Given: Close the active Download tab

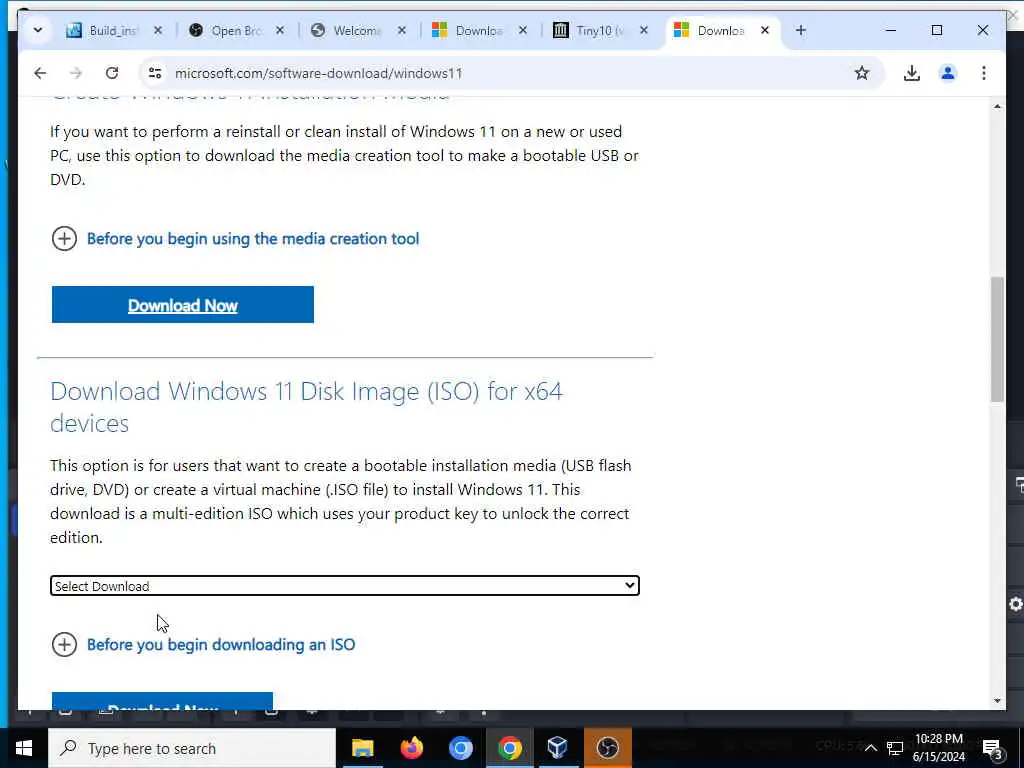Looking at the screenshot, I should point(765,31).
